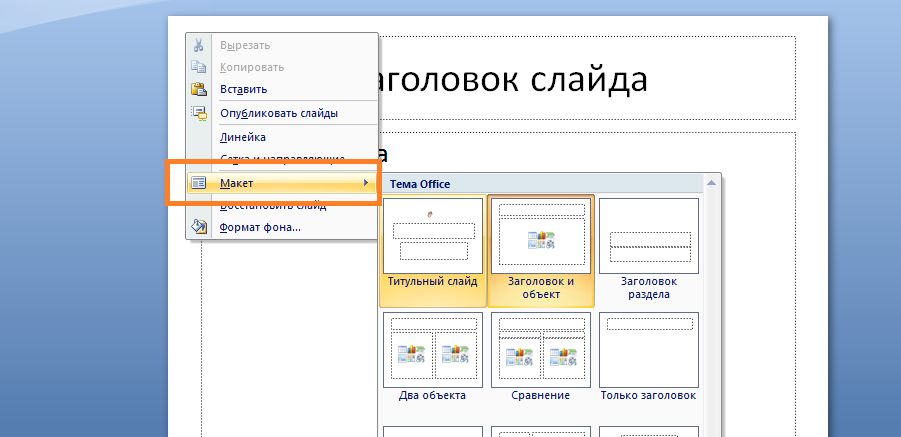
Task: Click the Формат фона icon
Action: 198,227
